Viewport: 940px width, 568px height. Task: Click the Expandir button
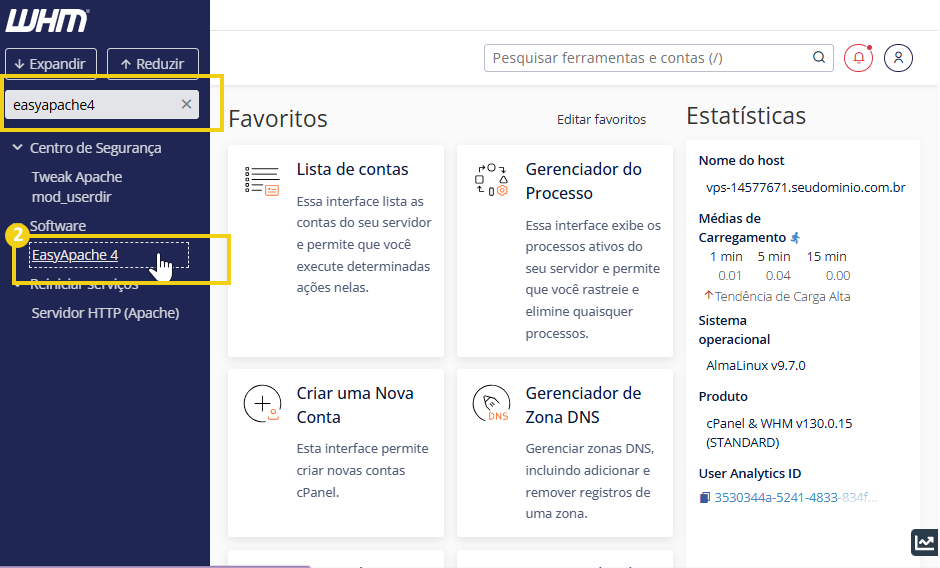coord(51,64)
